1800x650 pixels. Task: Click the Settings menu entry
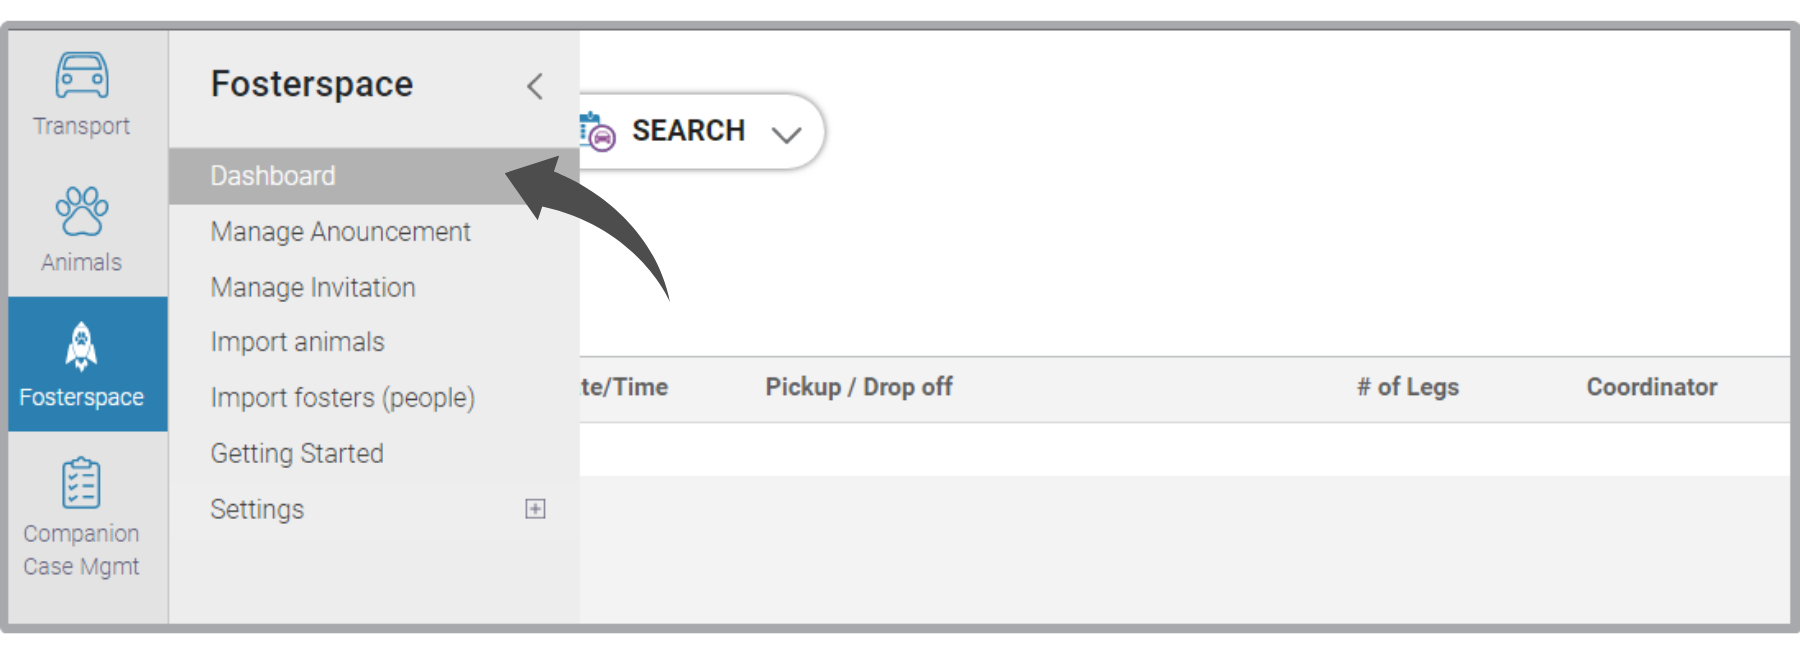257,510
